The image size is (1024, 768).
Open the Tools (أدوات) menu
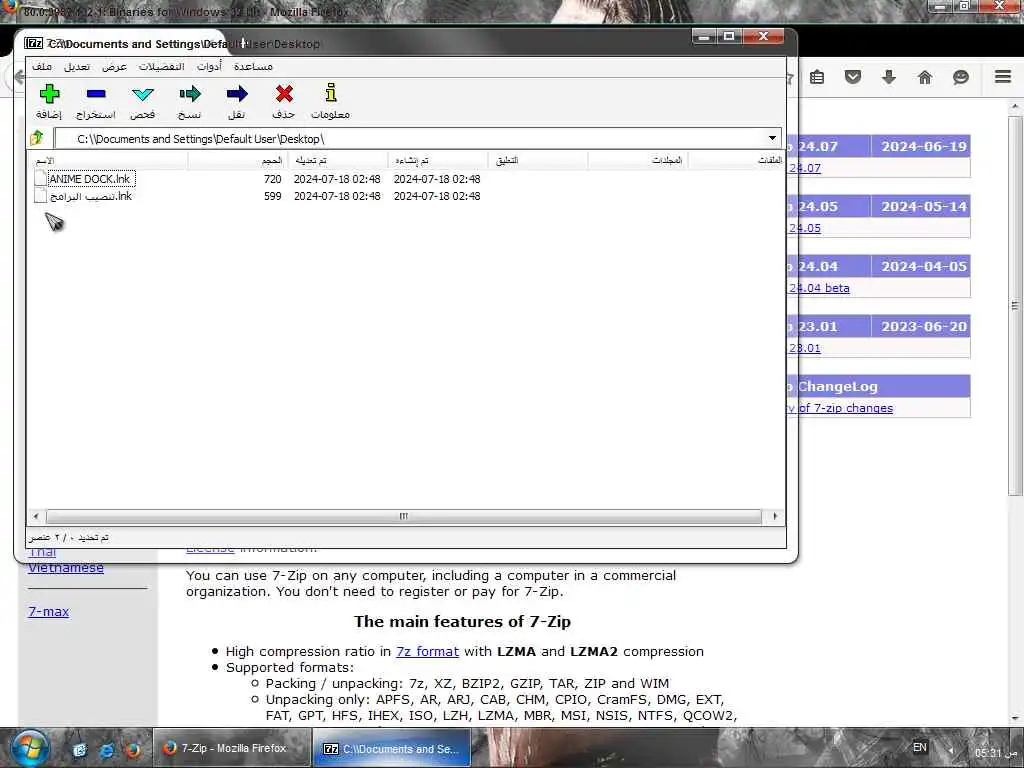pyautogui.click(x=209, y=67)
